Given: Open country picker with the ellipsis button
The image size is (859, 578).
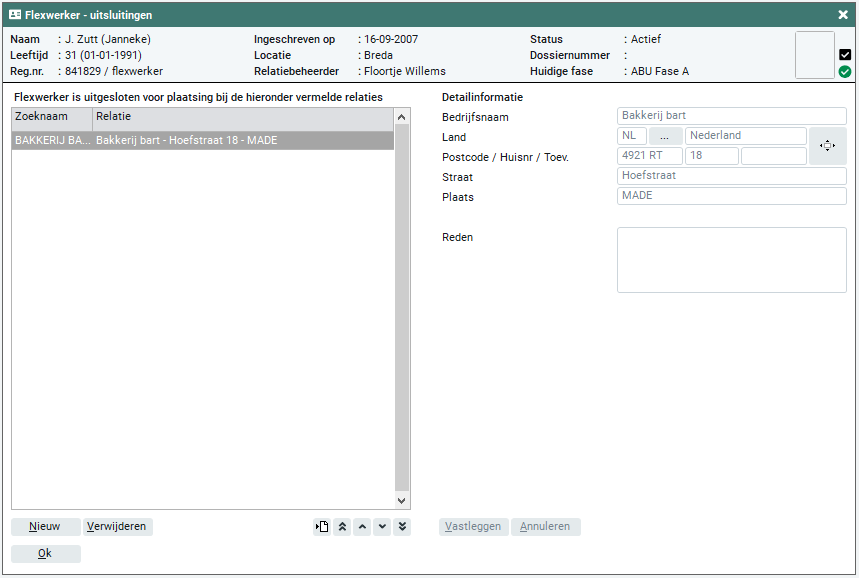Looking at the screenshot, I should coord(665,136).
